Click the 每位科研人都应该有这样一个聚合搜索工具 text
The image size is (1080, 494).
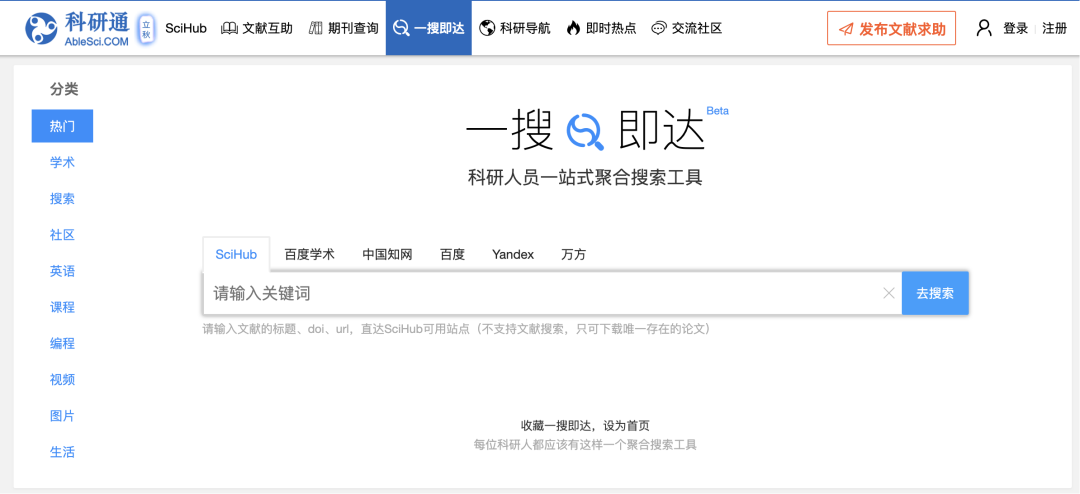click(585, 445)
